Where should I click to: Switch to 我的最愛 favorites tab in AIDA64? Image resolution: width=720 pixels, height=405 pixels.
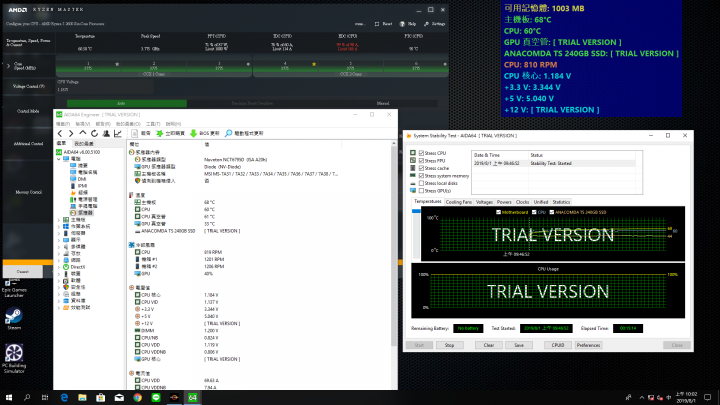[x=84, y=144]
